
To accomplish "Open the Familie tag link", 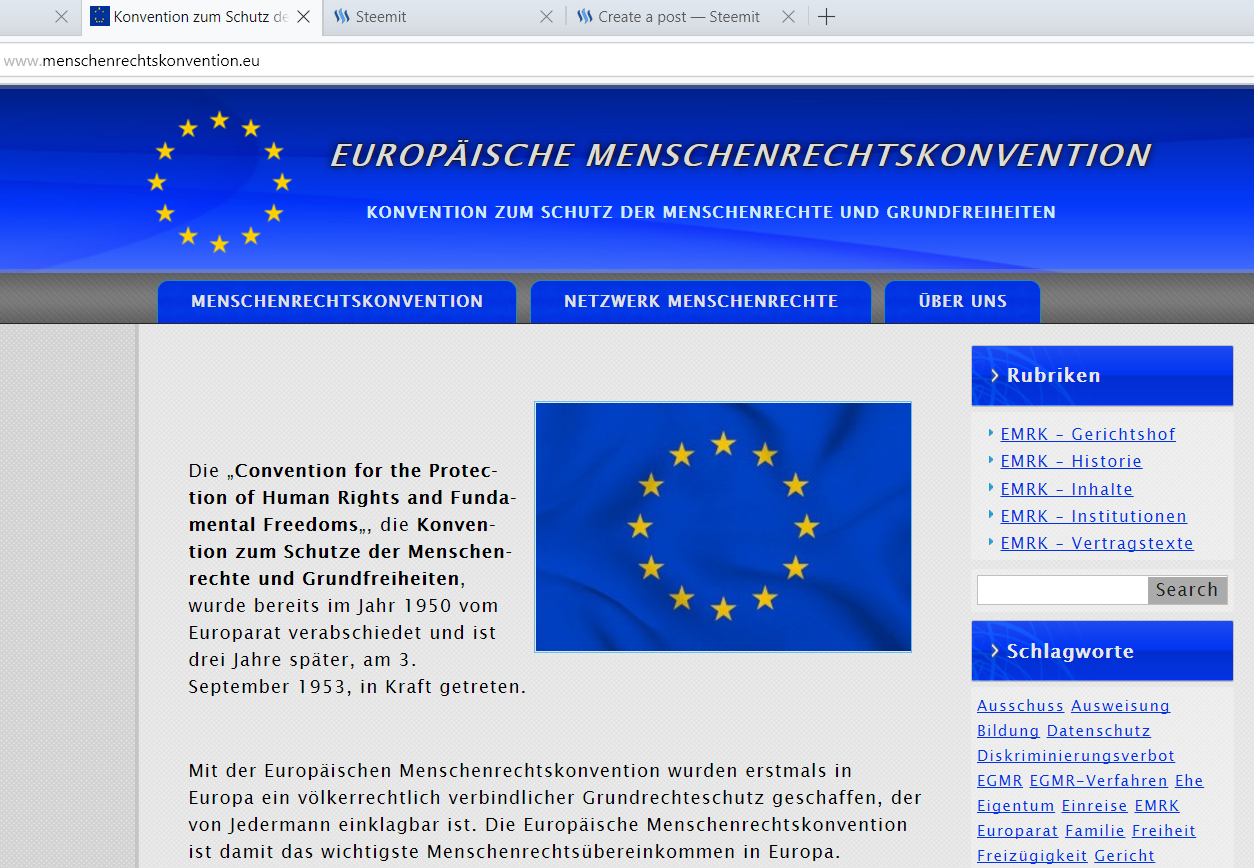I will pos(1095,831).
